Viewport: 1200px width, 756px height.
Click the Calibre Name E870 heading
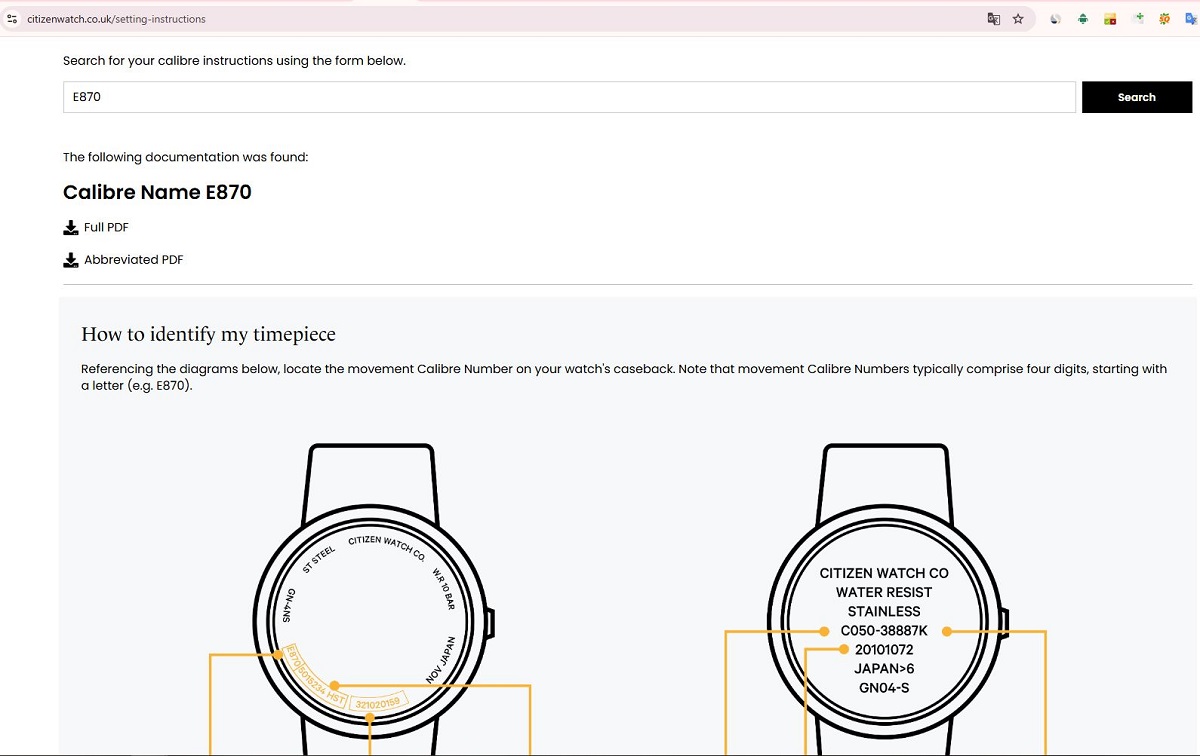coord(157,192)
